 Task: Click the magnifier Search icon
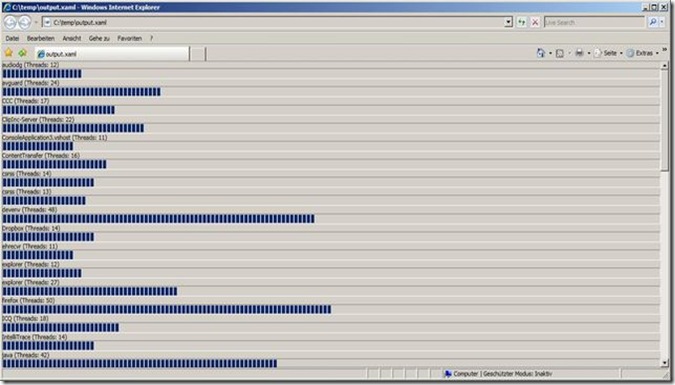tap(653, 22)
